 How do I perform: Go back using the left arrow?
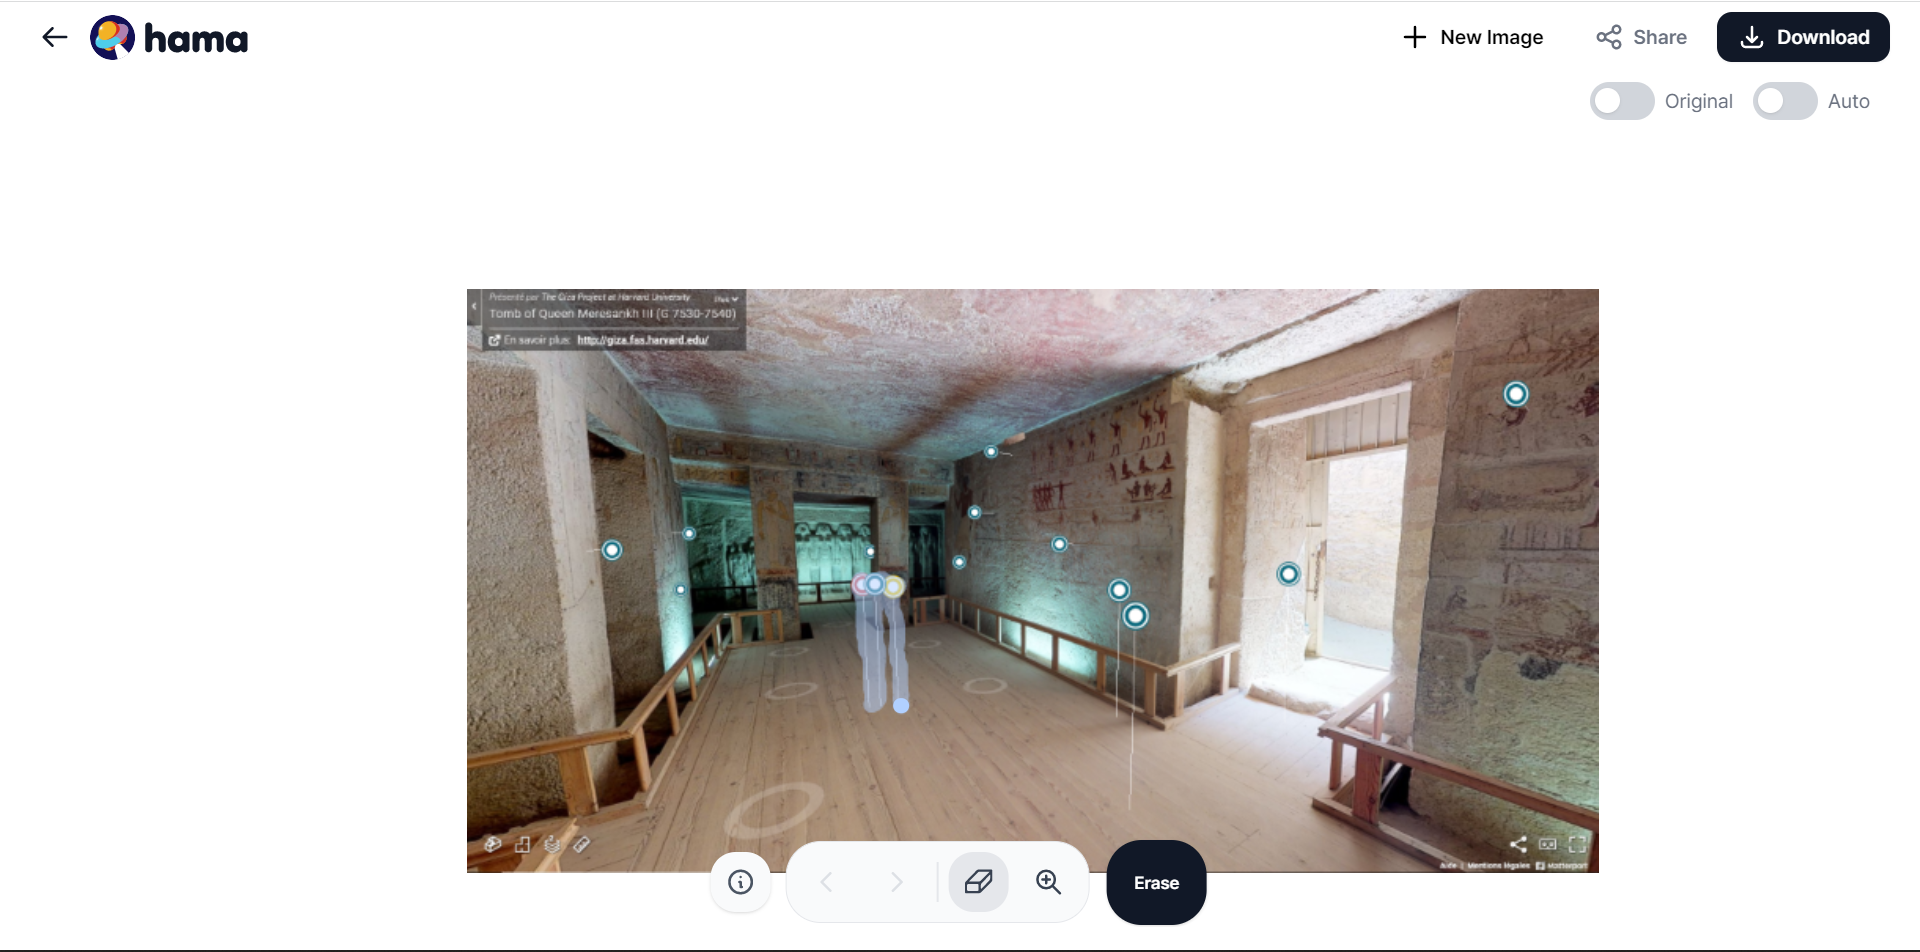[x=54, y=38]
